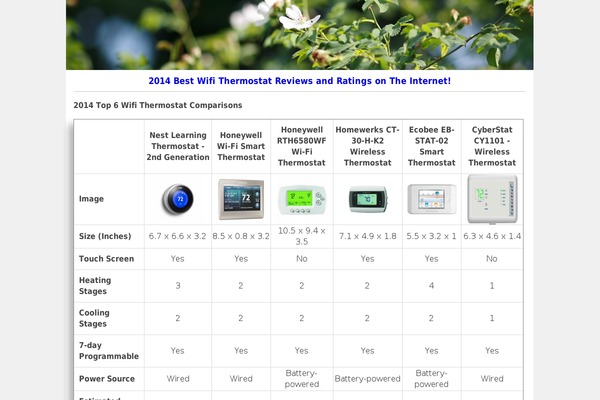The width and height of the screenshot is (600, 400).
Task: Select the '7-day Programmable' row label
Action: click(109, 351)
